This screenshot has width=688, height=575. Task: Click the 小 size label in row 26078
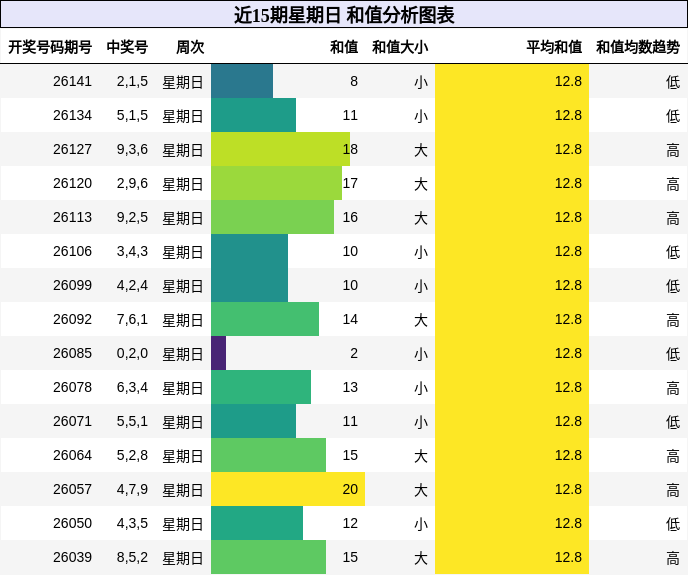coord(421,388)
